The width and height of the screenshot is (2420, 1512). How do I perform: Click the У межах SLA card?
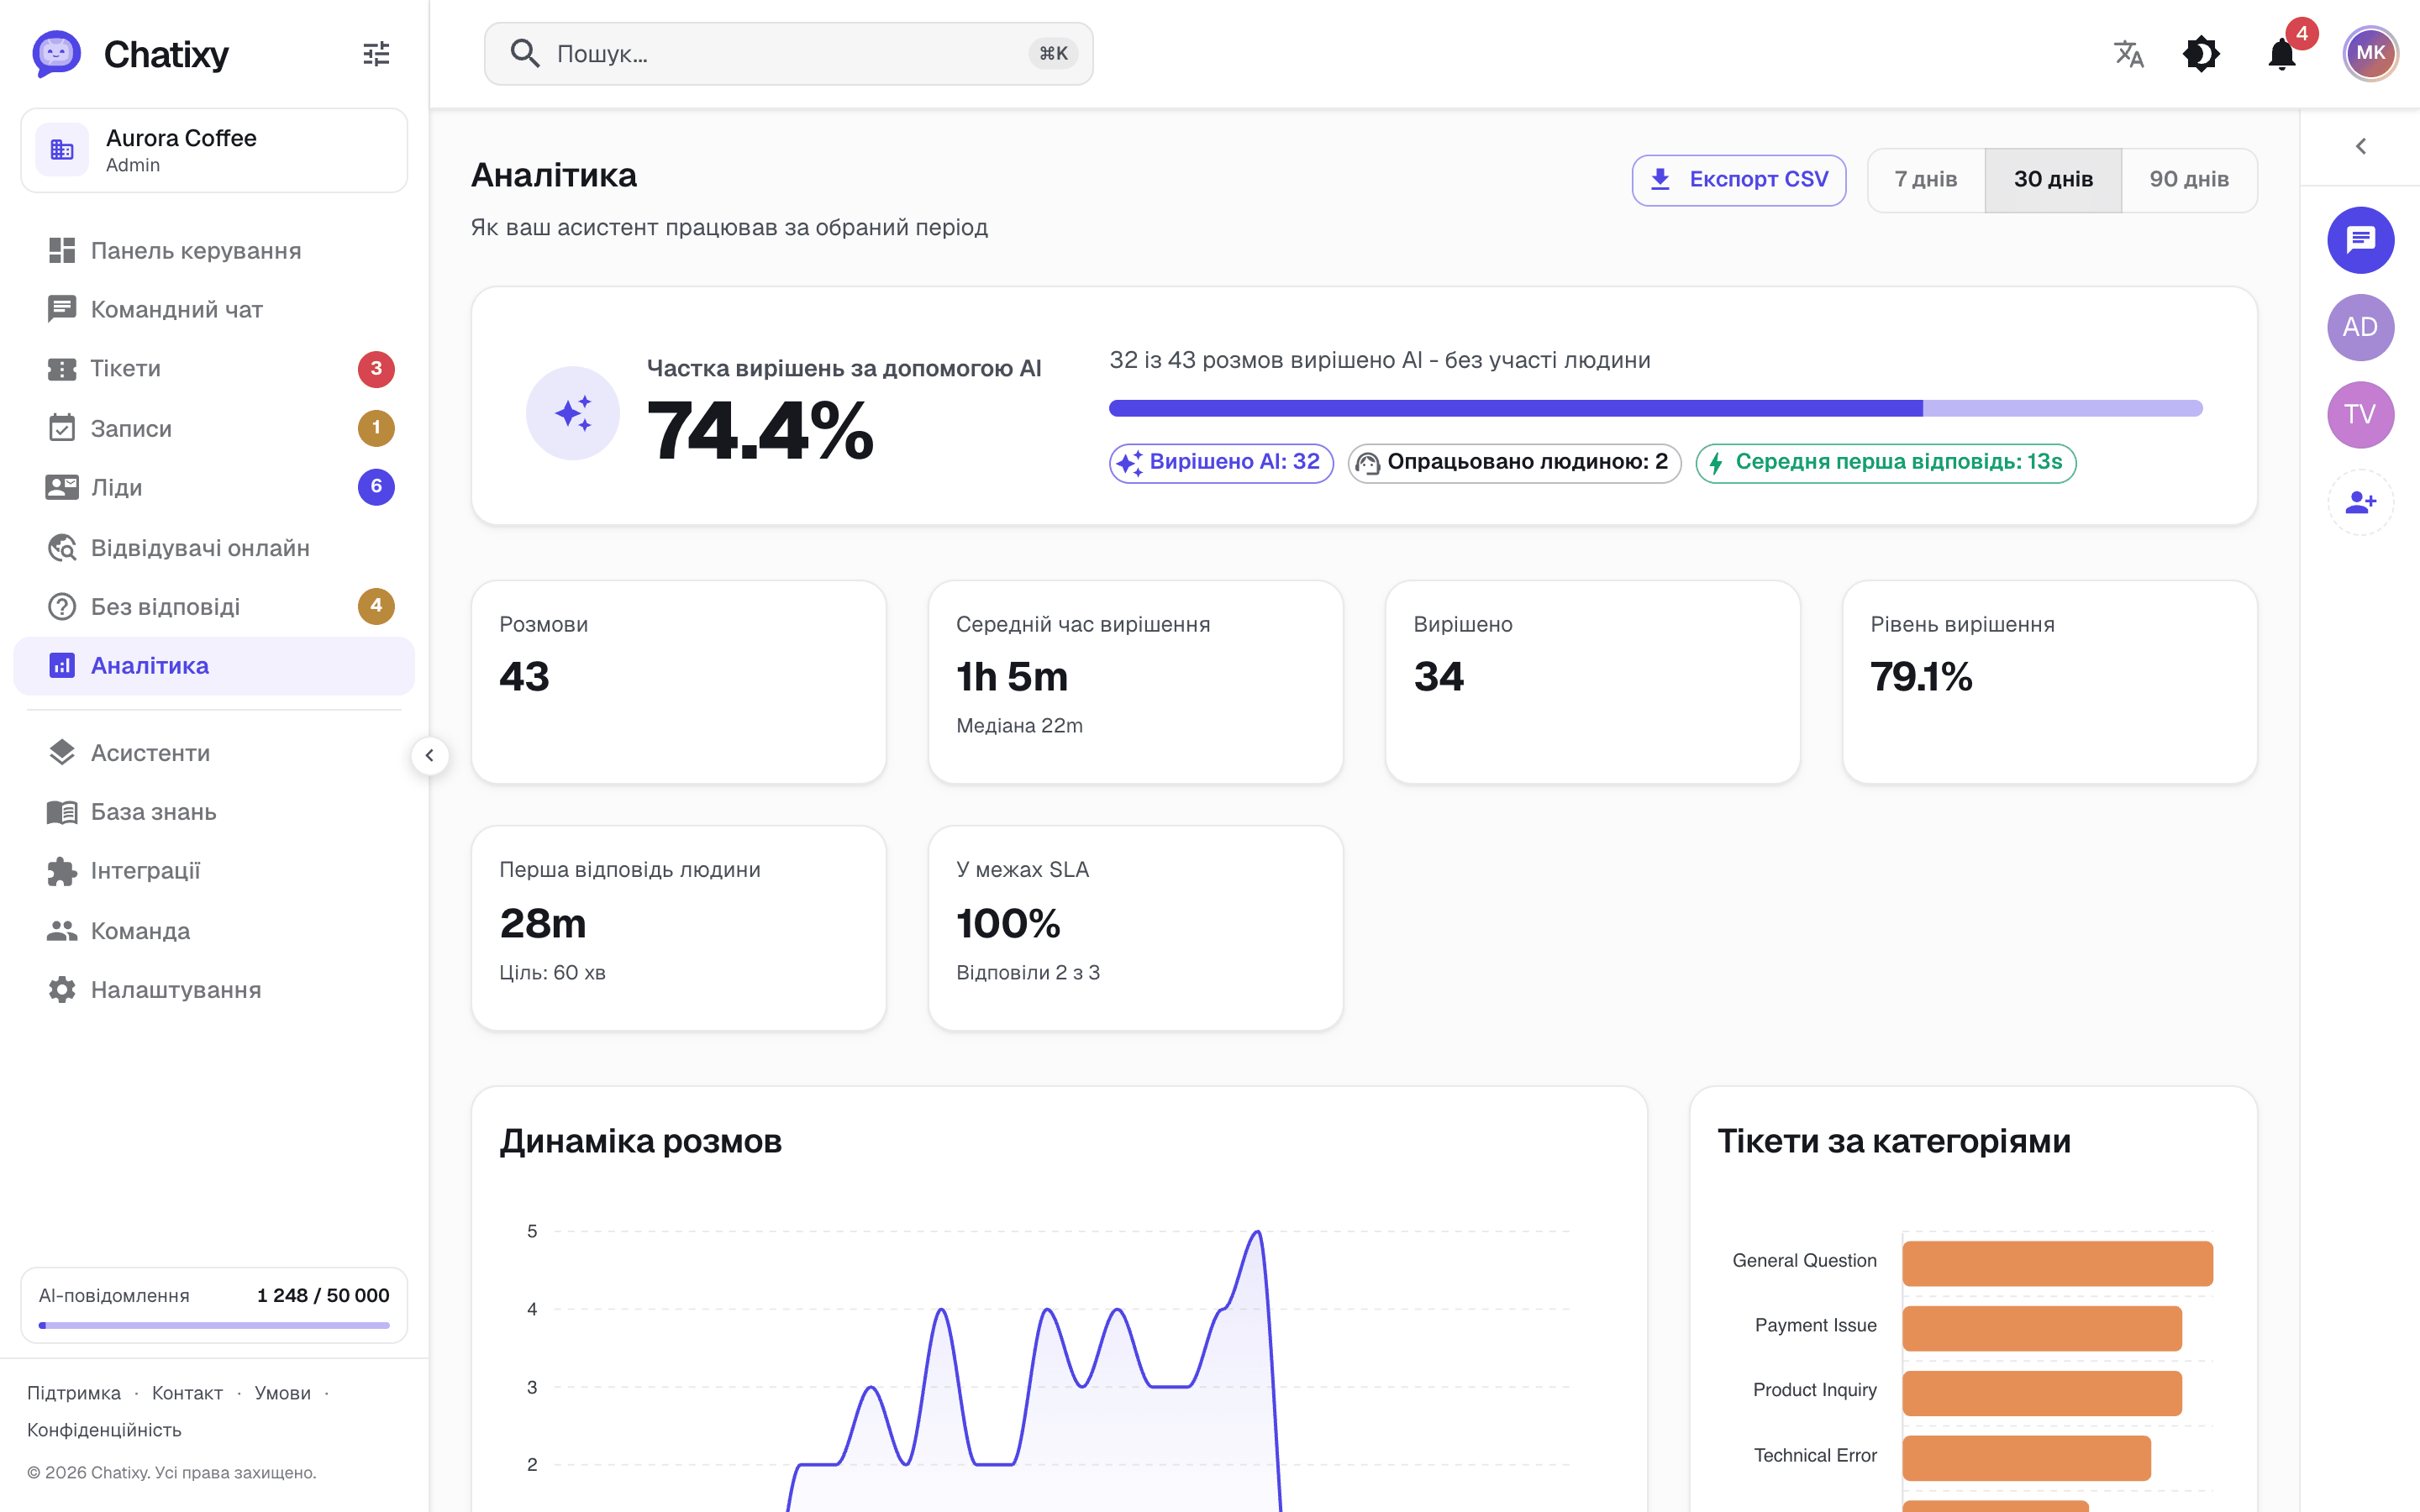point(1136,928)
